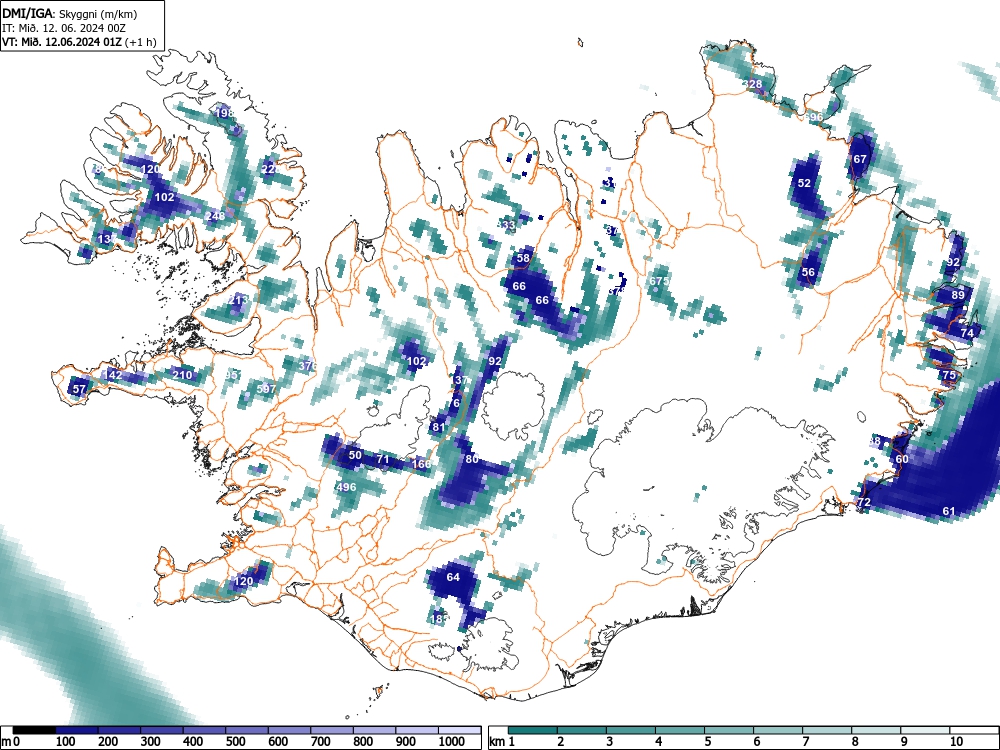The height and width of the screenshot is (750, 1000).
Task: Click the 'VT: Mið. 12.06.2024 01Z (+1 h)' line
Action: pos(79,42)
